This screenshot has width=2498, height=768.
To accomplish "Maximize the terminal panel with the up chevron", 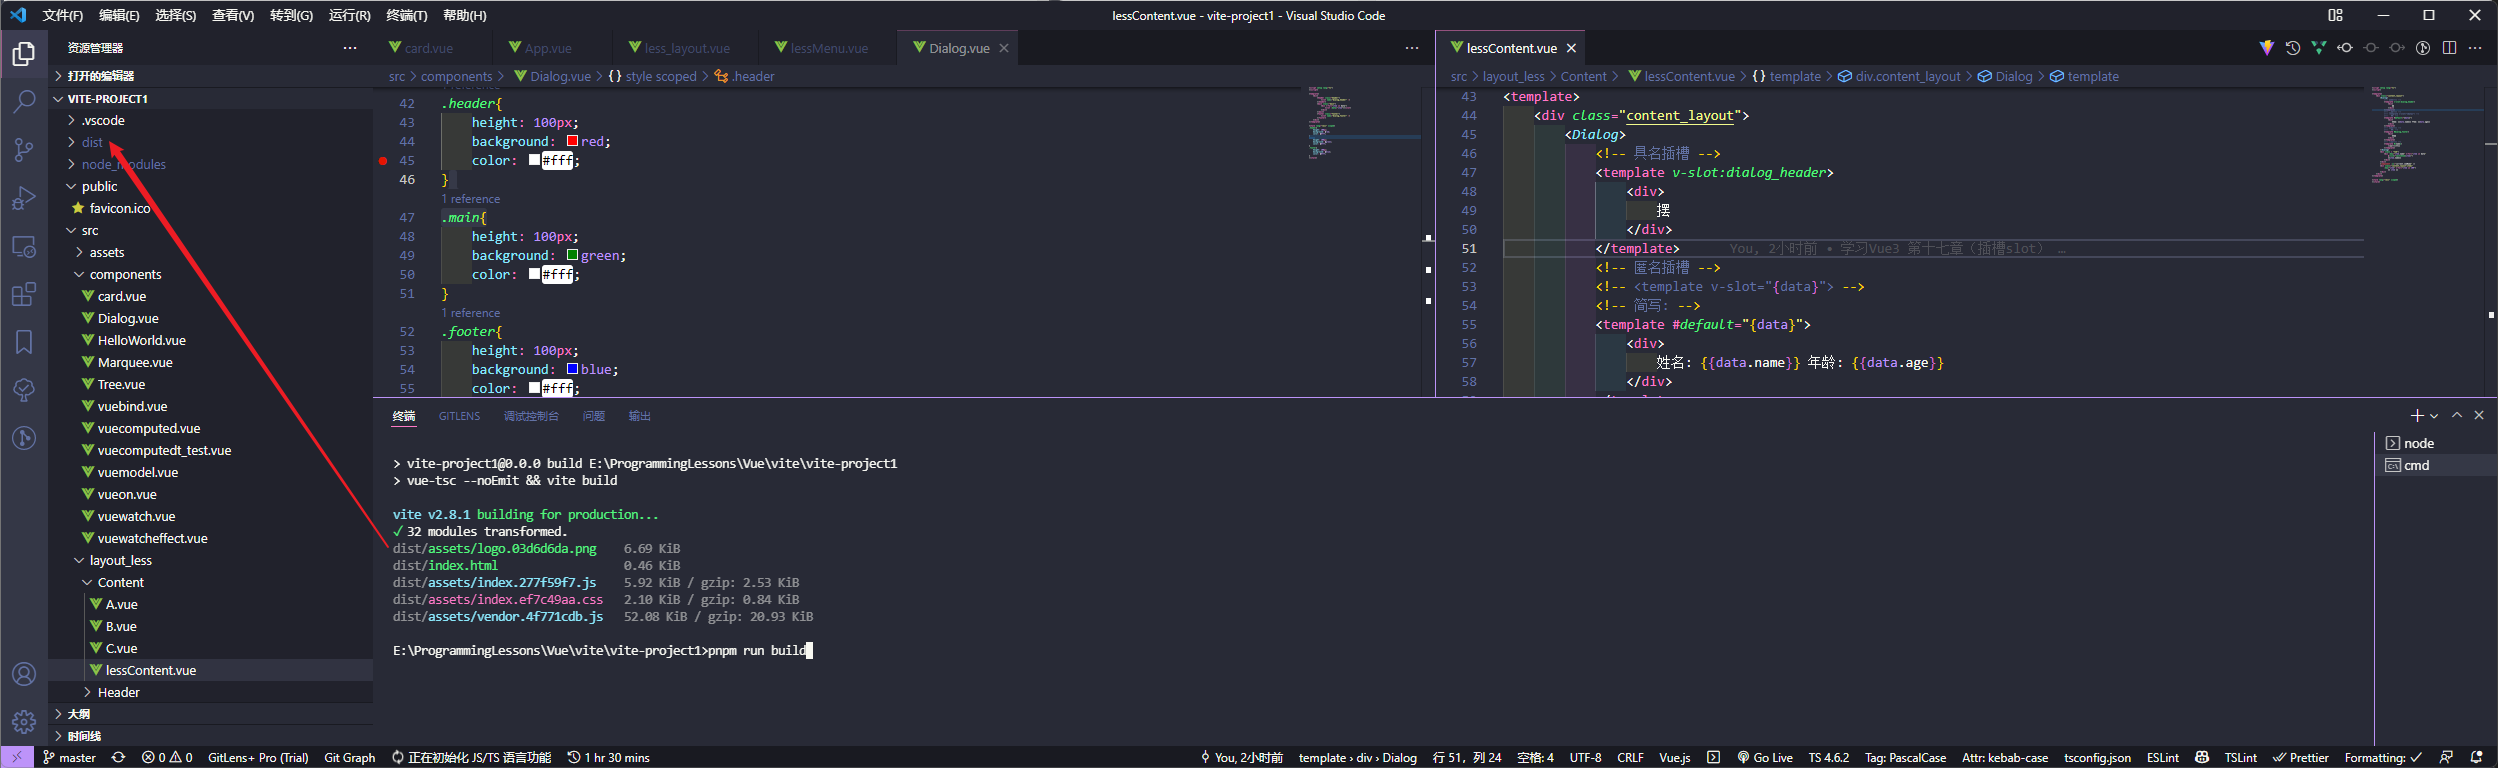I will point(2457,415).
